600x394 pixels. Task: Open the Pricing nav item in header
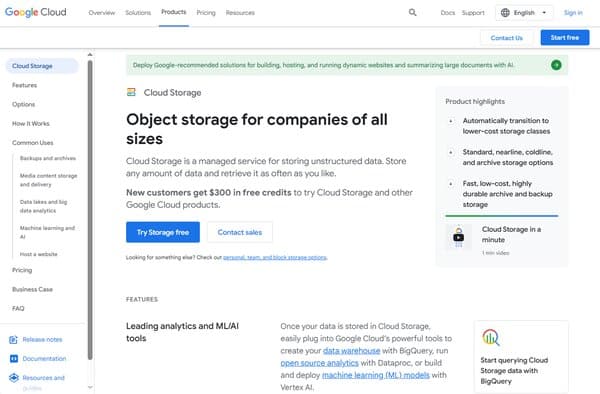[206, 13]
